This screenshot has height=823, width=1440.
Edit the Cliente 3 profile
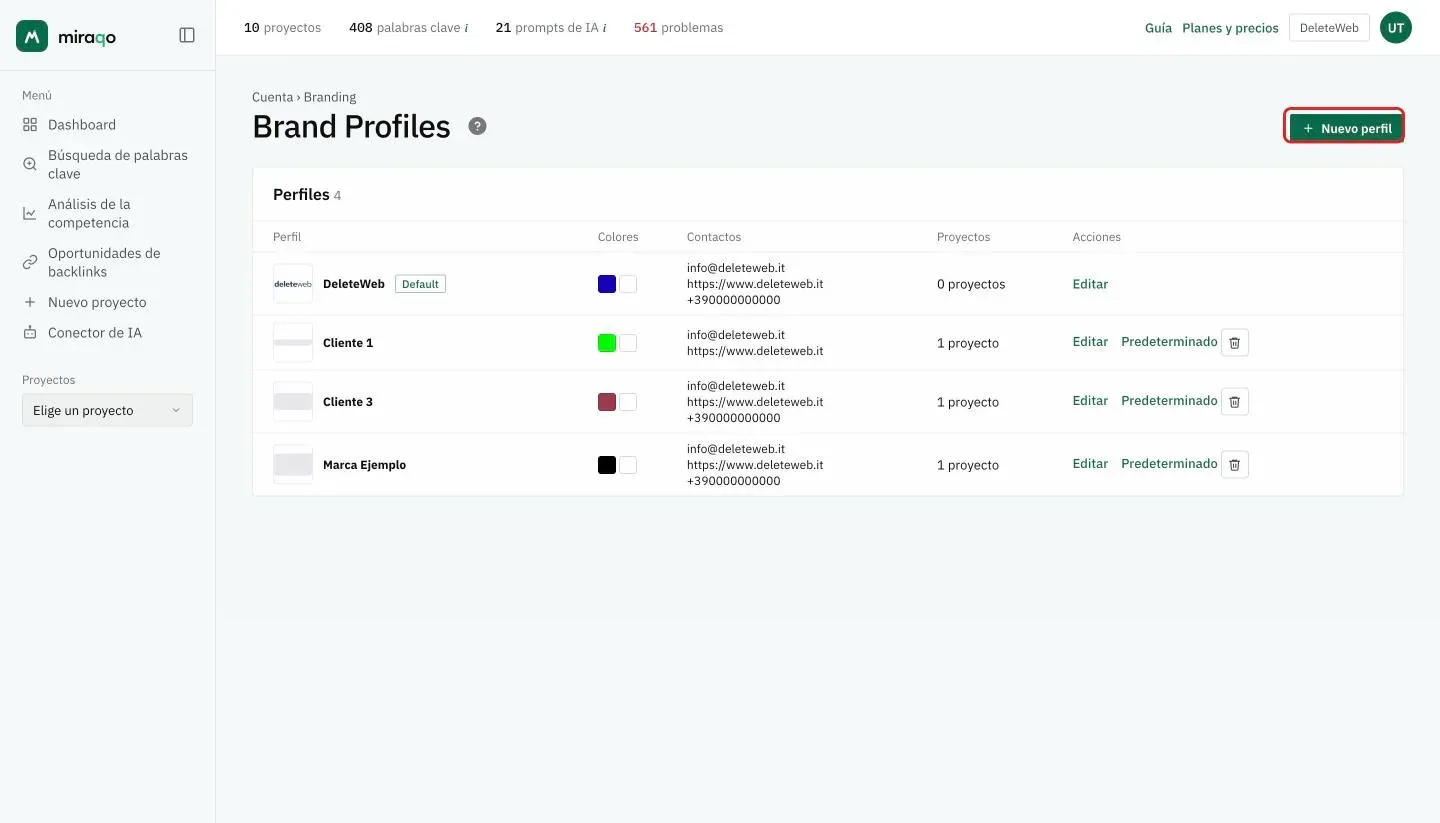pyautogui.click(x=1090, y=401)
